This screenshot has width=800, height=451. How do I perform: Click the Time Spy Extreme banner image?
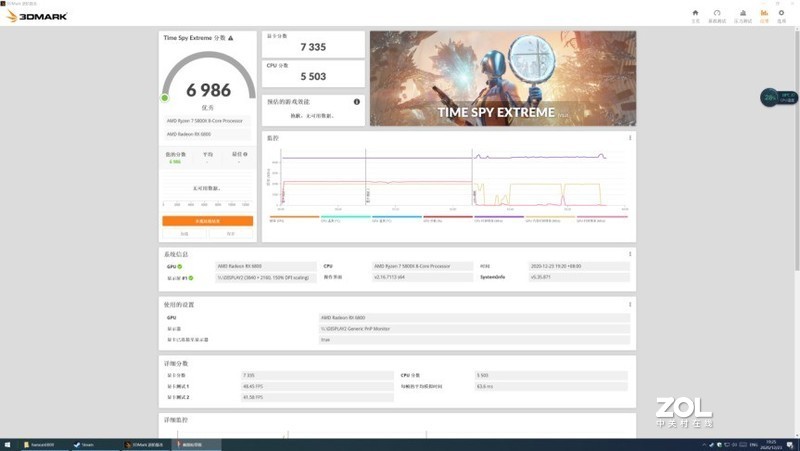[x=503, y=79]
